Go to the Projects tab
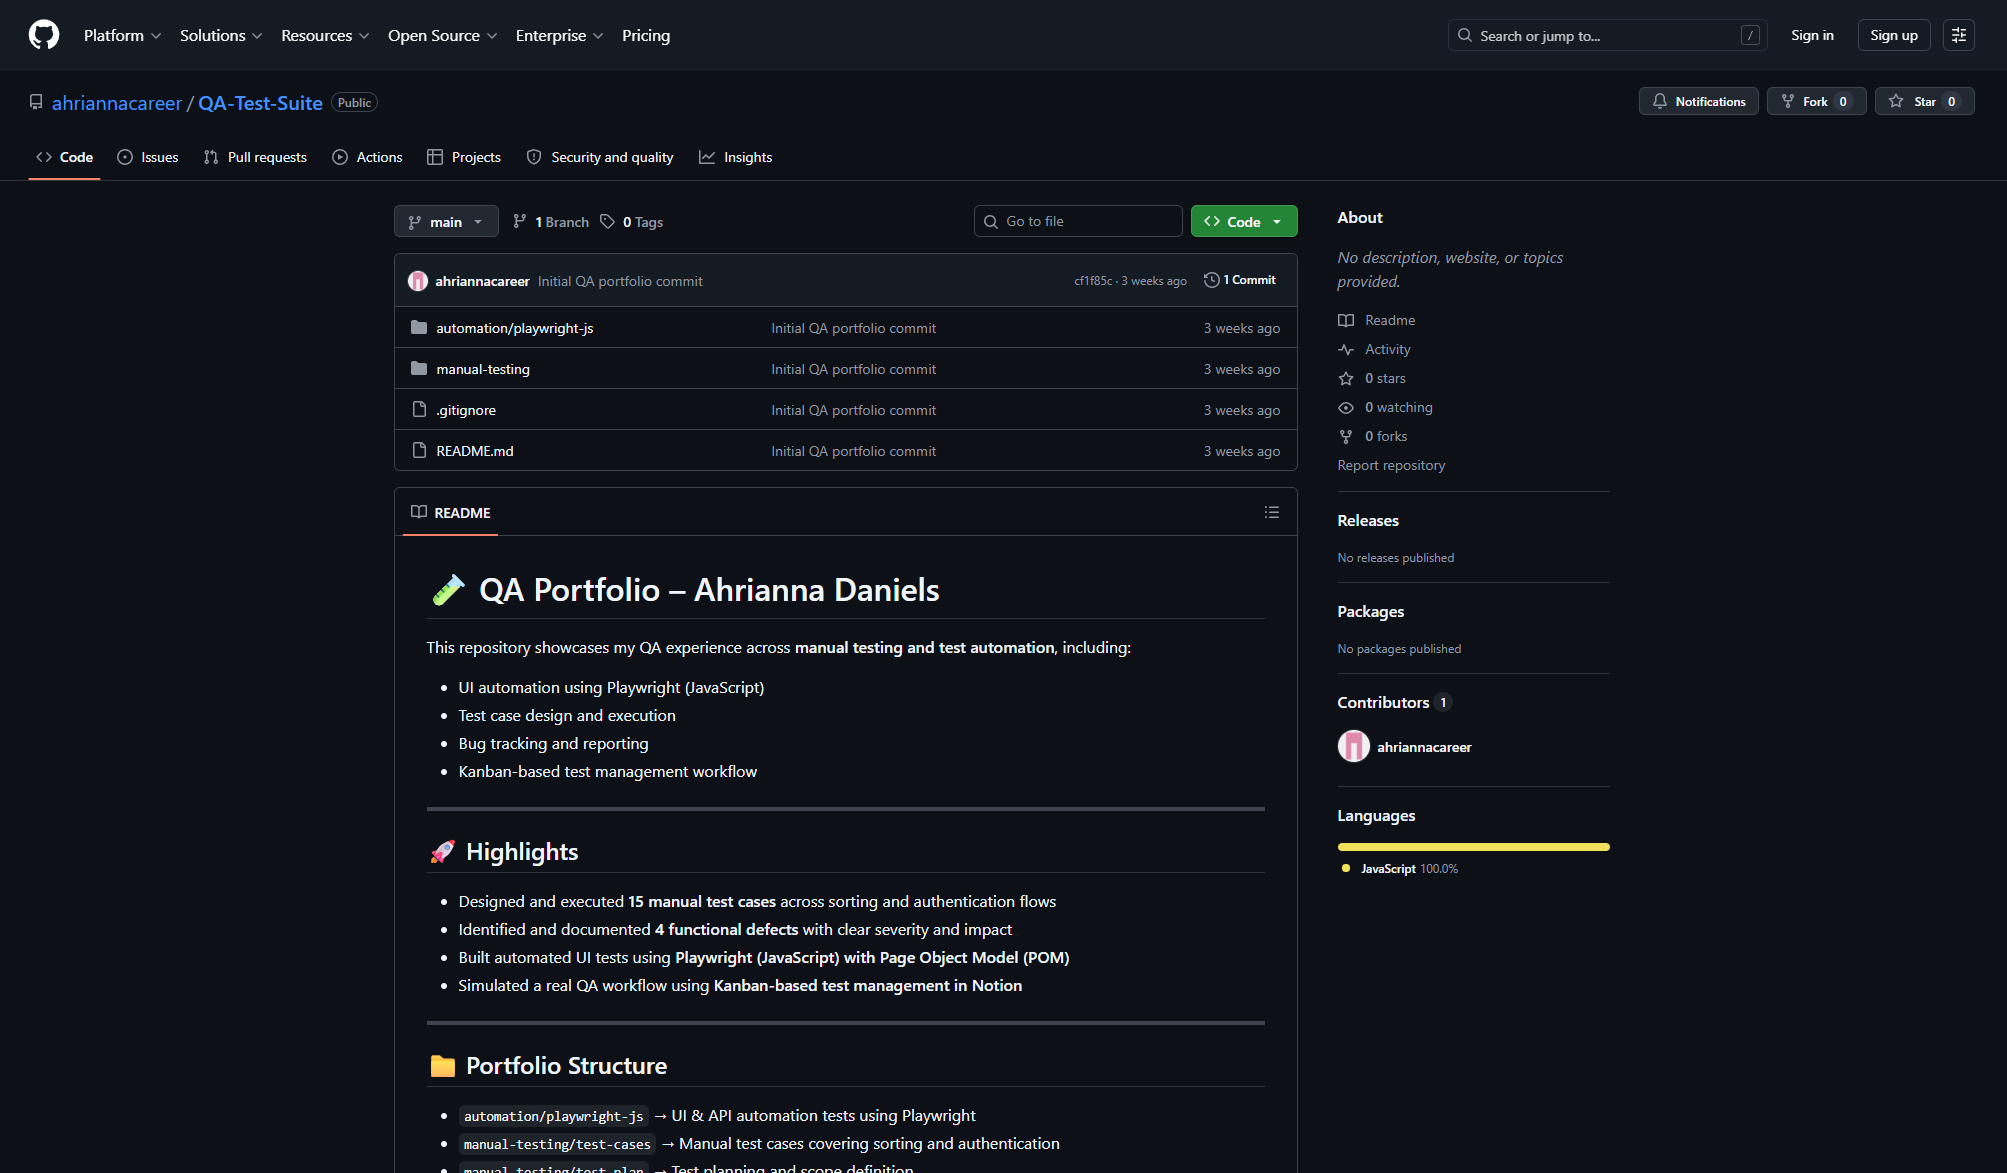The image size is (2007, 1173). point(464,157)
